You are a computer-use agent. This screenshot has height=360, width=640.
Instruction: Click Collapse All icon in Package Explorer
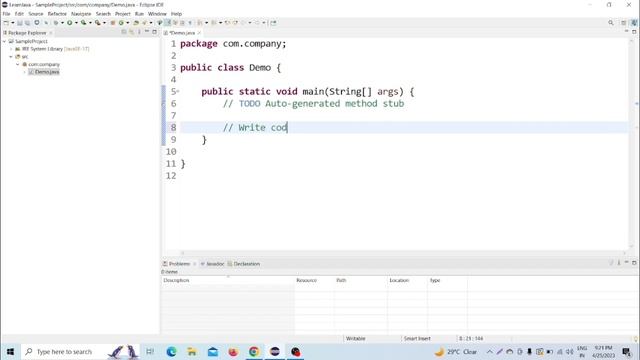[124, 32]
